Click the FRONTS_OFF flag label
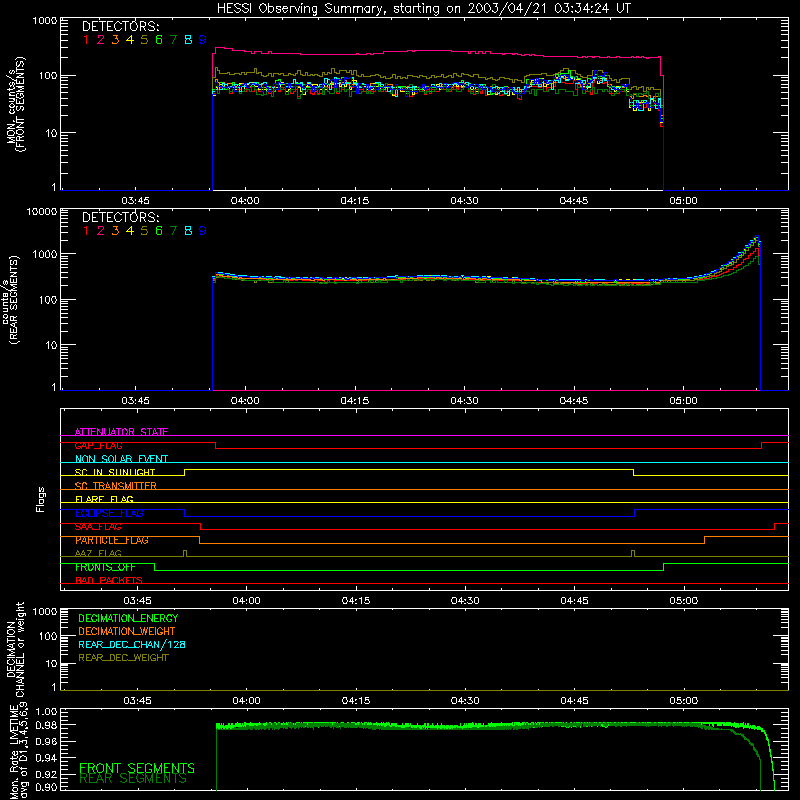This screenshot has height=800, width=800. (x=105, y=567)
